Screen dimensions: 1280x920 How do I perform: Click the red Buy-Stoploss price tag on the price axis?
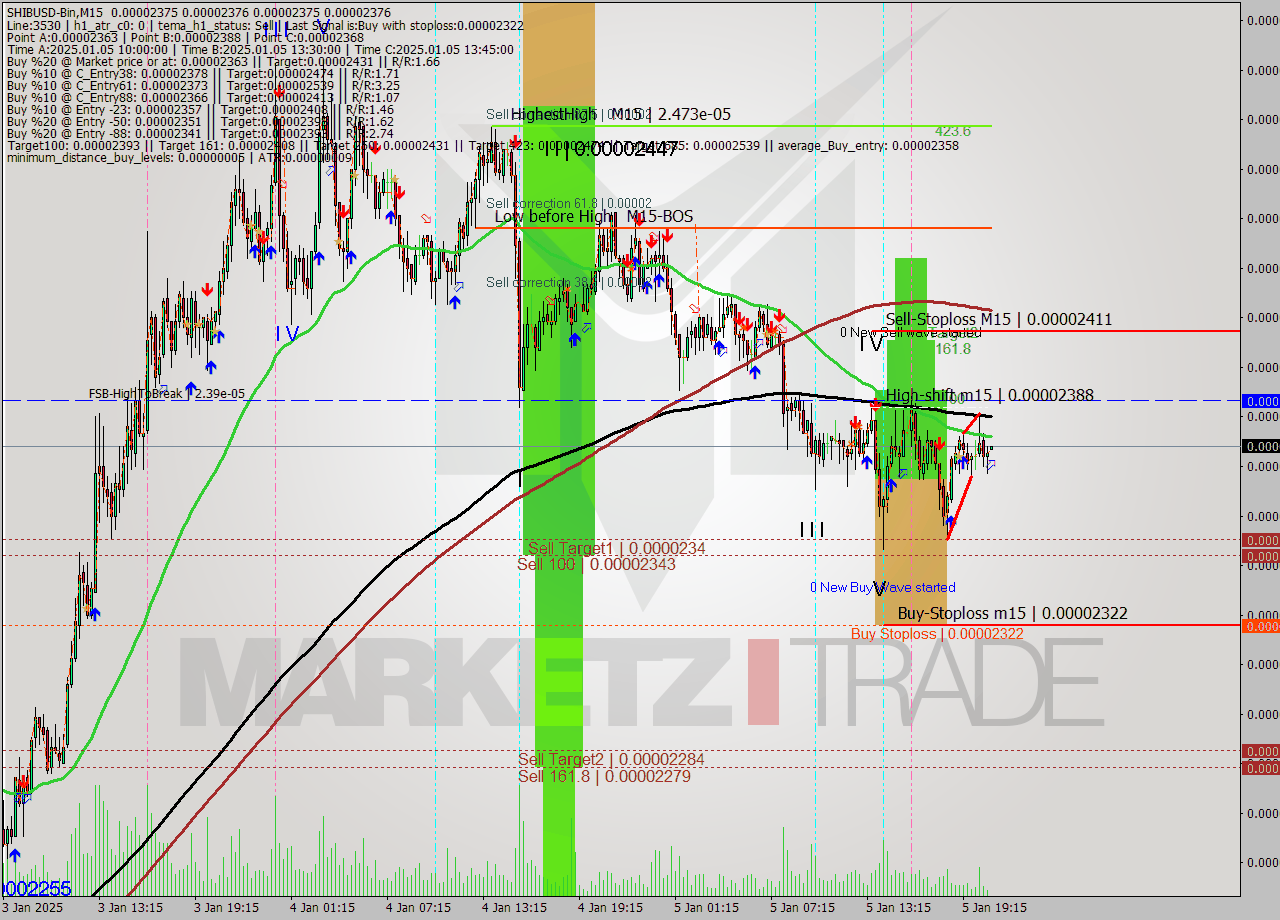tap(1260, 626)
